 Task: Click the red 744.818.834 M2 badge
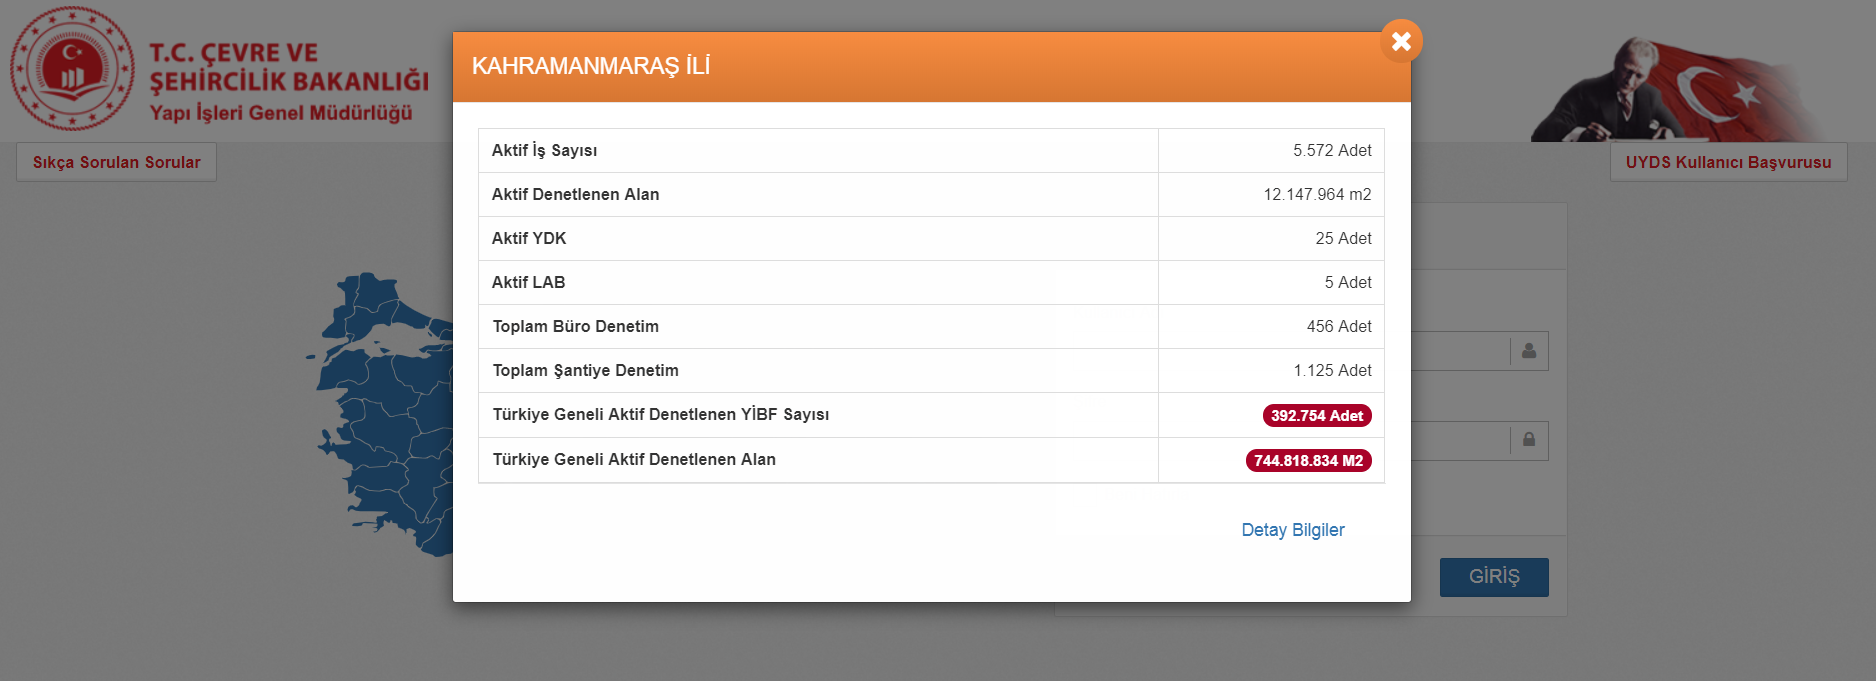pyautogui.click(x=1308, y=461)
